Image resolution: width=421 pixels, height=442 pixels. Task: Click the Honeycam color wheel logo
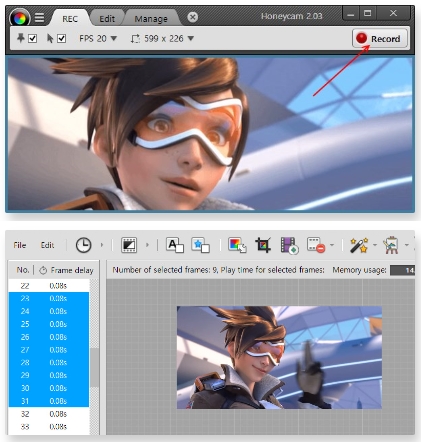tap(20, 17)
